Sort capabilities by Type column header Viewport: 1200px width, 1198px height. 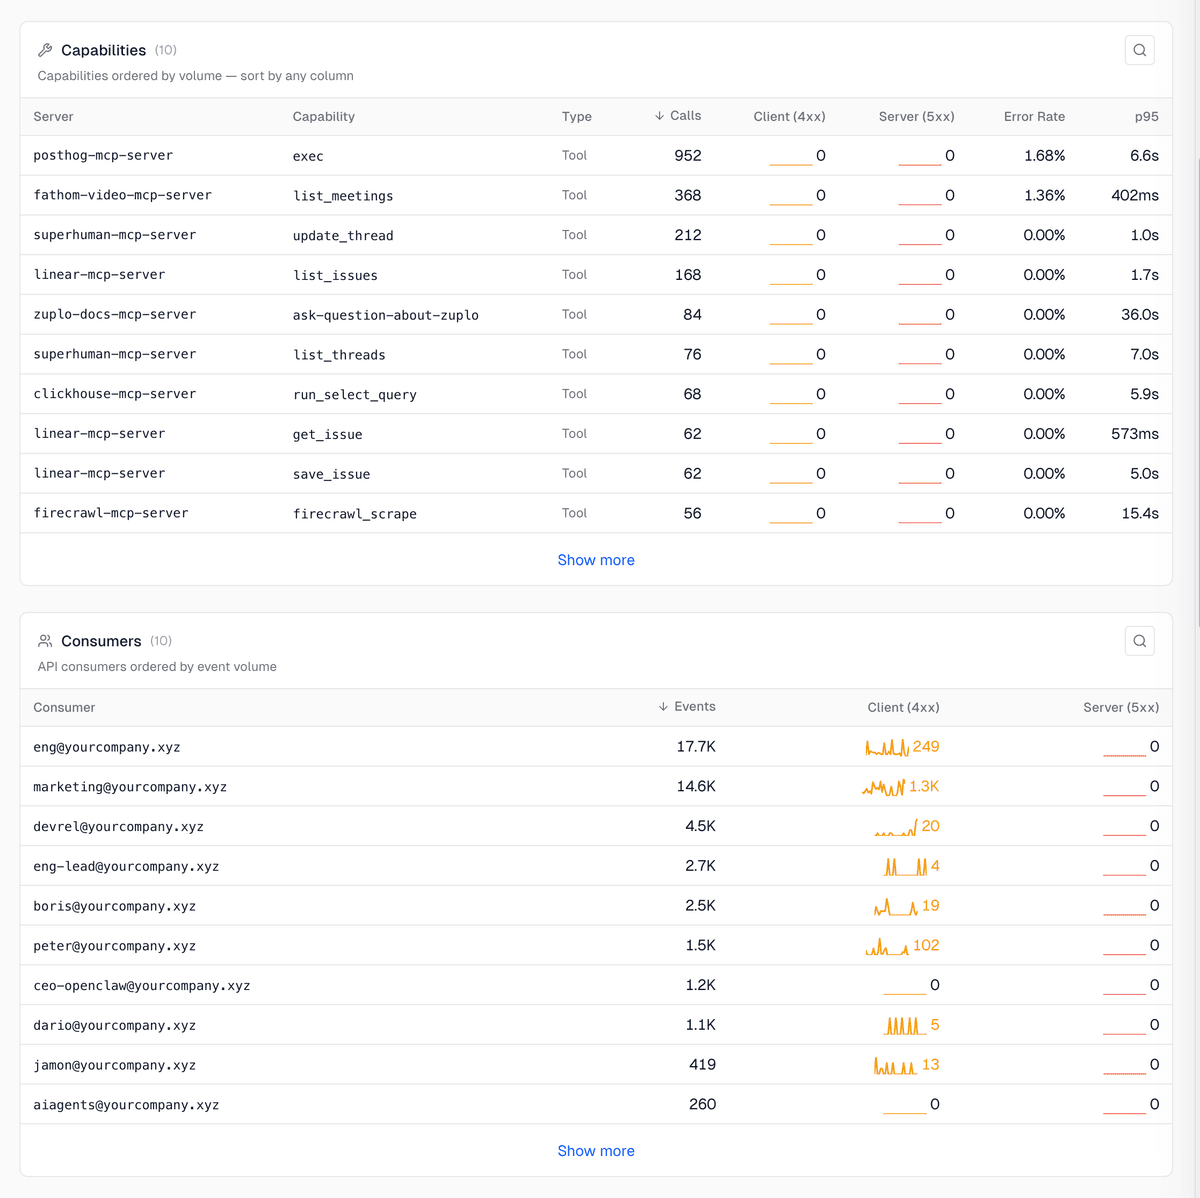(x=577, y=117)
